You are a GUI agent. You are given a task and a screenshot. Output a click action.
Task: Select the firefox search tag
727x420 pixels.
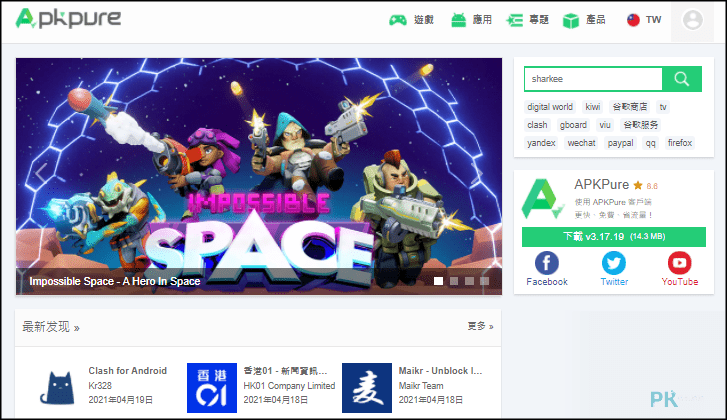coord(680,143)
